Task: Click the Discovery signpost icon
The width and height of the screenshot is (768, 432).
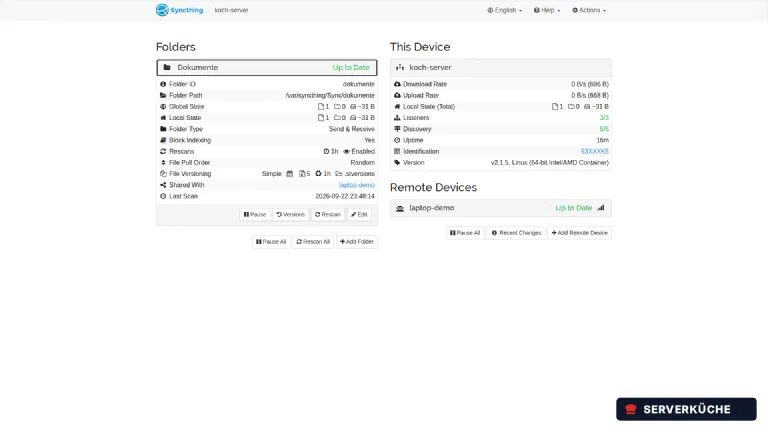Action: tap(397, 129)
